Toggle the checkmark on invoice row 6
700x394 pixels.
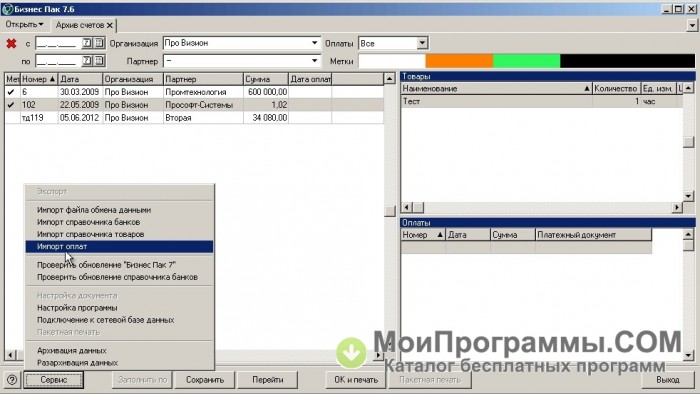coord(11,92)
